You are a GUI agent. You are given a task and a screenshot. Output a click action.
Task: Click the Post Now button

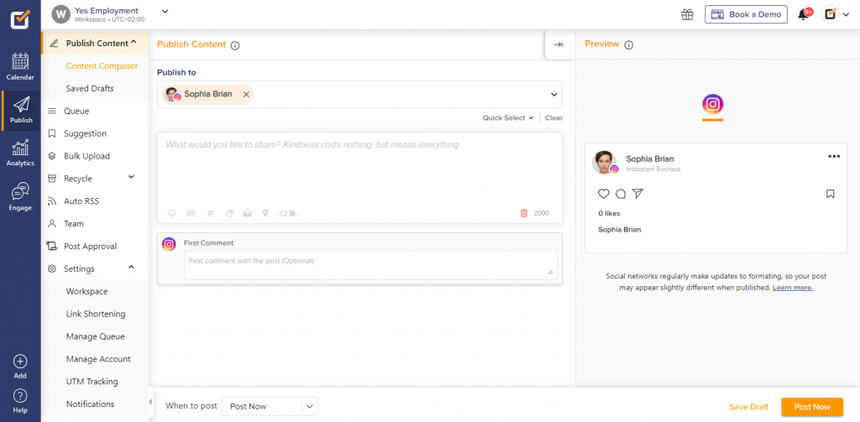(812, 407)
